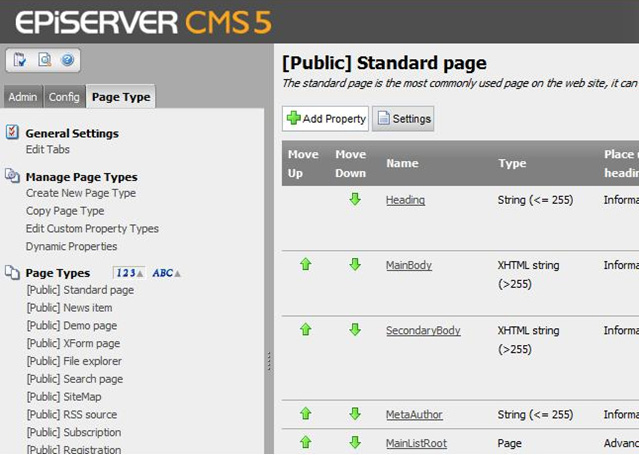Sort page types alphabetically with ABC icon

pos(165,273)
